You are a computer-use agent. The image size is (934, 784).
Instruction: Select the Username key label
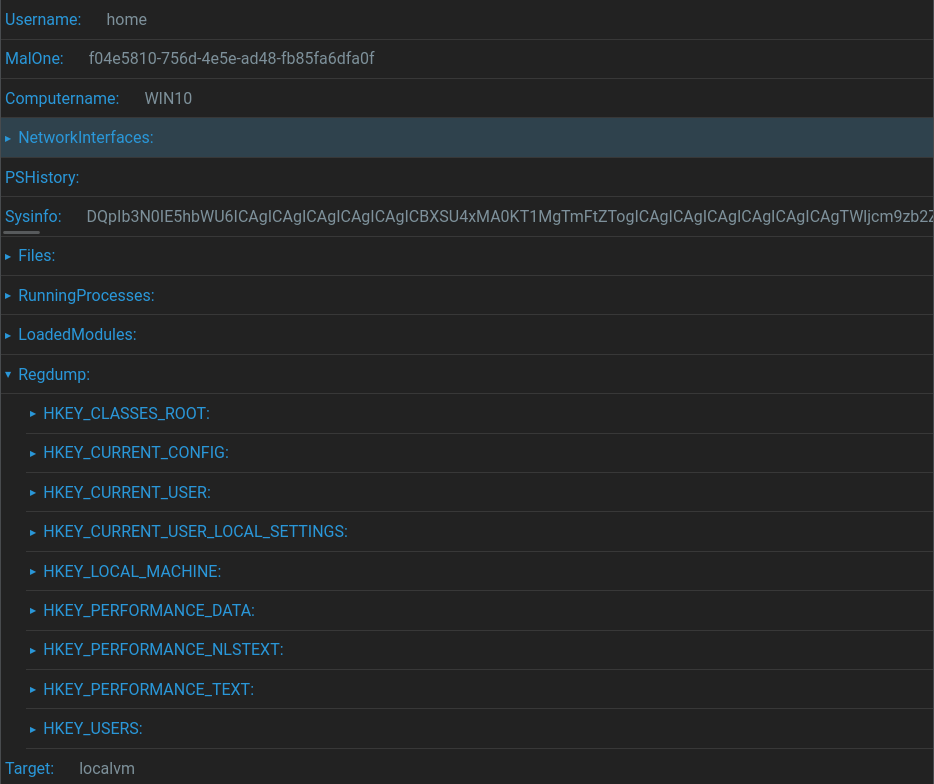click(43, 20)
